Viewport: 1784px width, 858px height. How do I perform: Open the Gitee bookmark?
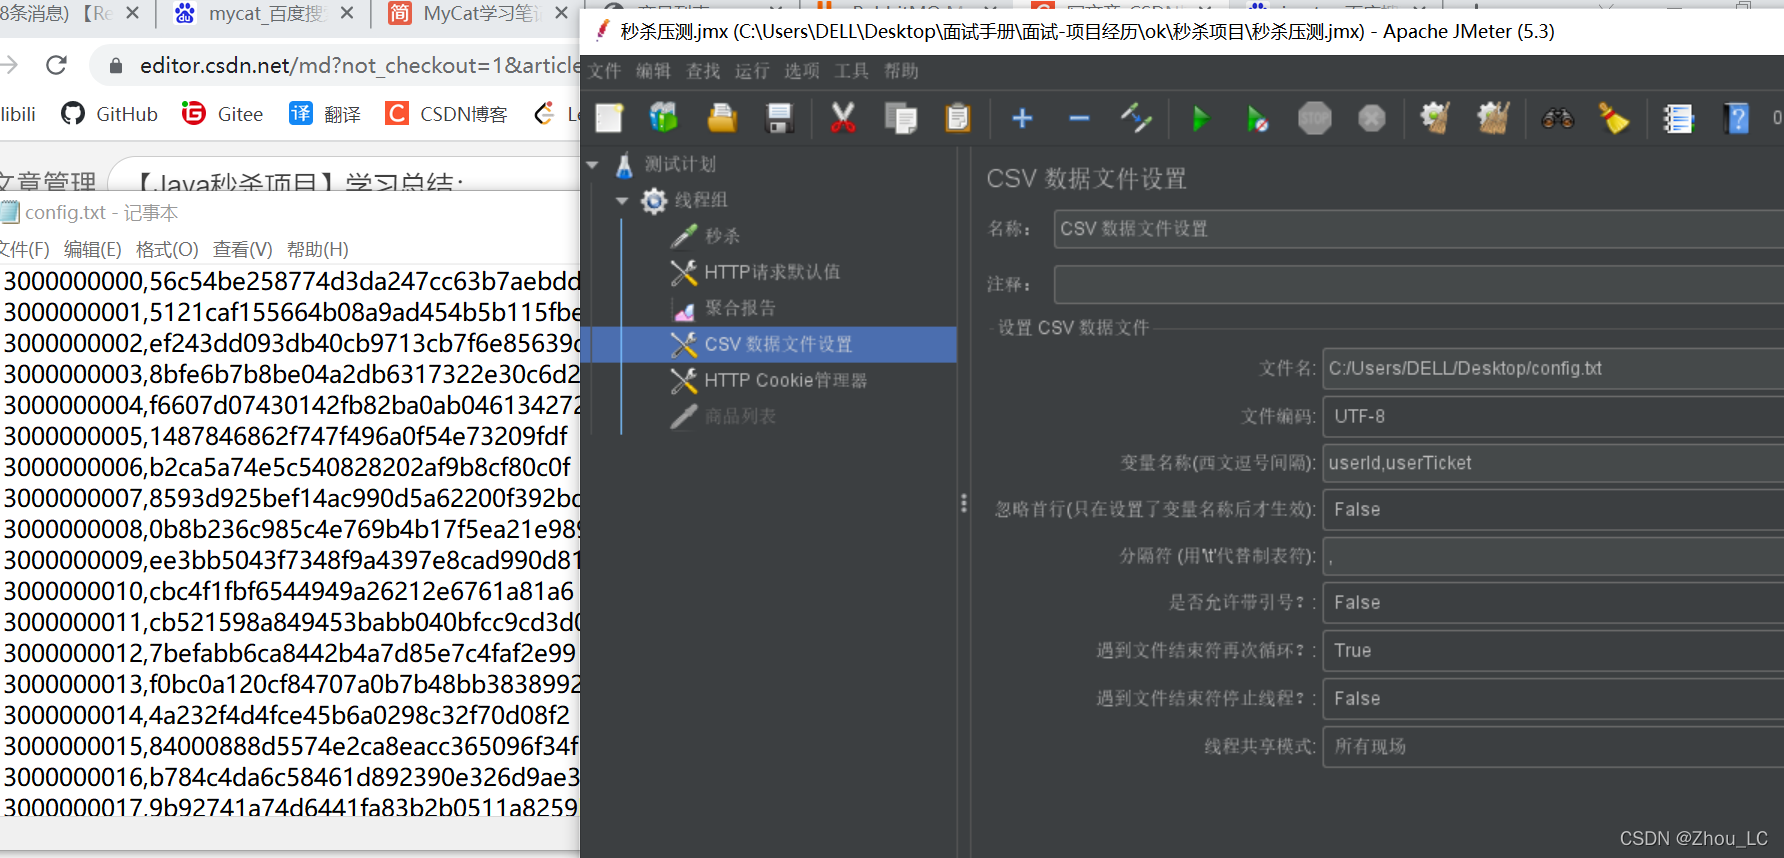223,114
